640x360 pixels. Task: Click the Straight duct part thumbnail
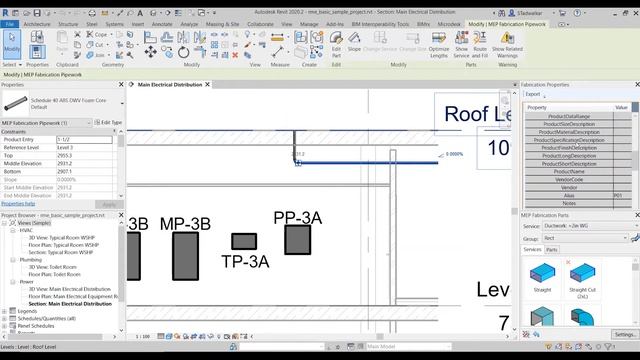[542, 277]
